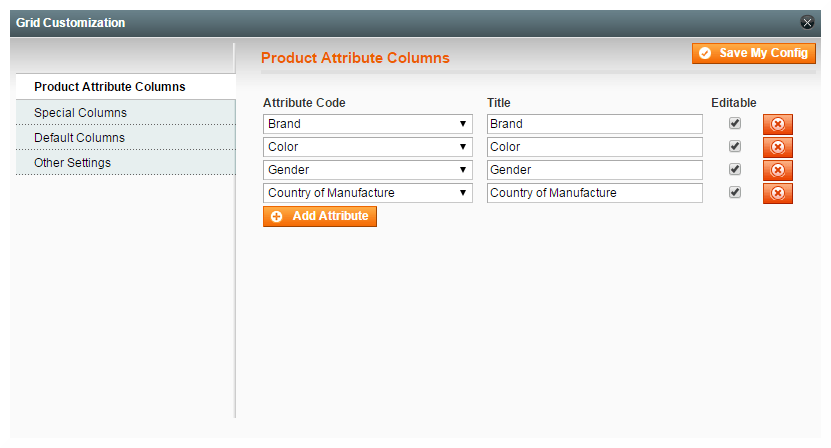The height and width of the screenshot is (448, 831).
Task: Close the Grid Customization dialog
Action: pyautogui.click(x=808, y=23)
